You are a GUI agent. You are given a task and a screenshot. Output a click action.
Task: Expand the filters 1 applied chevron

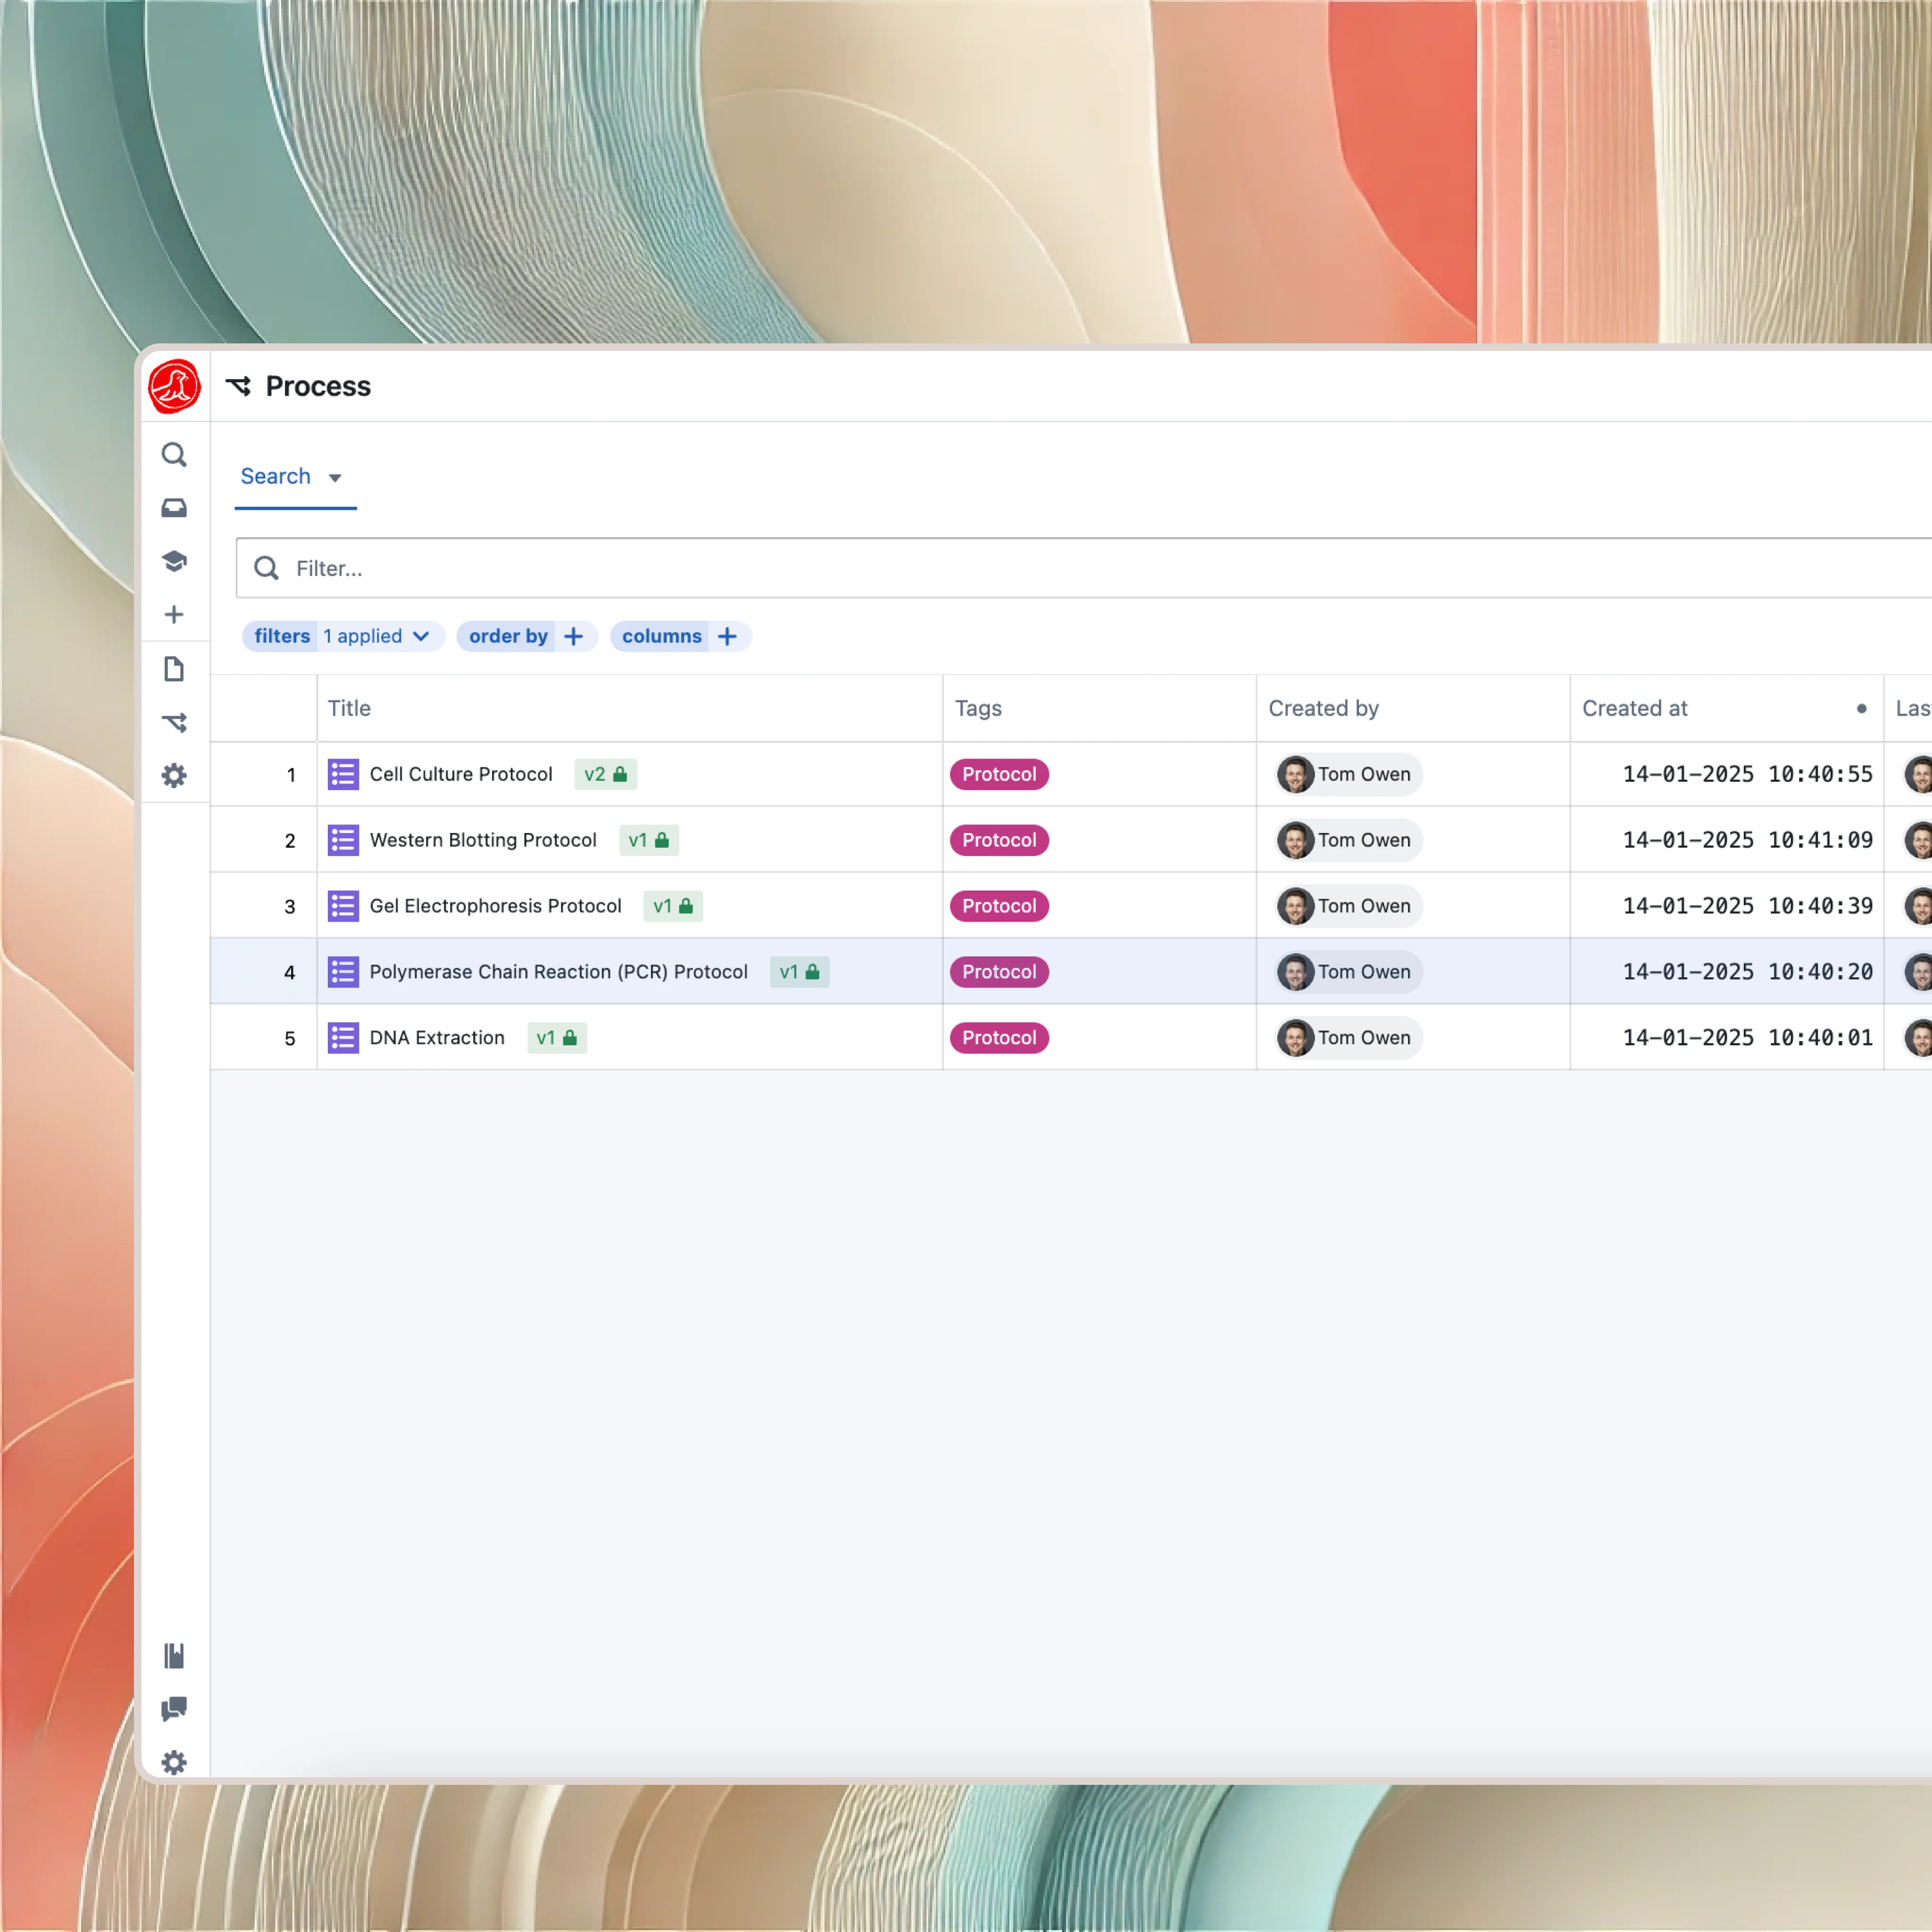[421, 636]
